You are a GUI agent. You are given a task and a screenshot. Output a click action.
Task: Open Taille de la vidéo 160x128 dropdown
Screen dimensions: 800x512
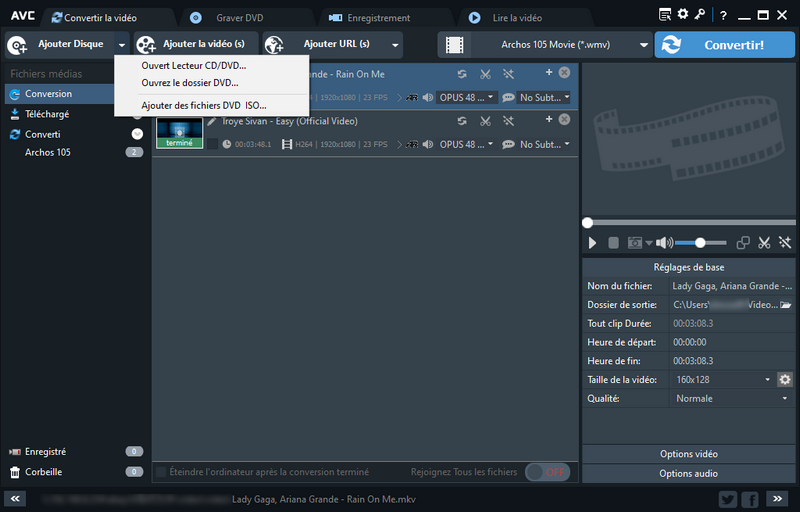tap(722, 379)
